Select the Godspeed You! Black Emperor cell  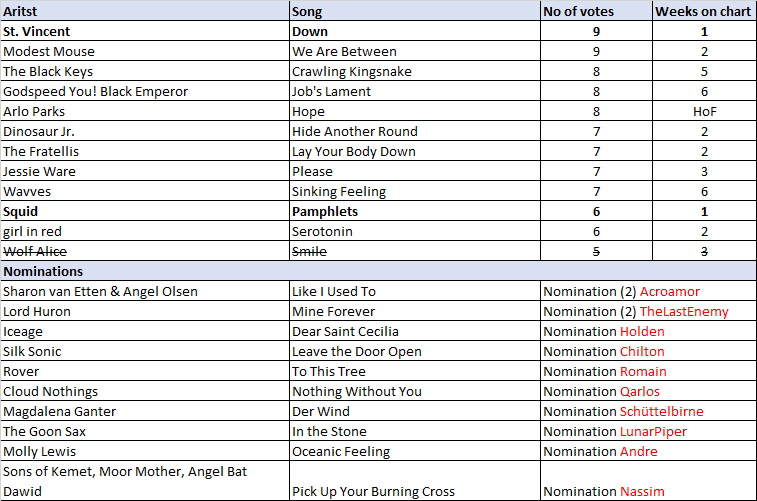[145, 91]
